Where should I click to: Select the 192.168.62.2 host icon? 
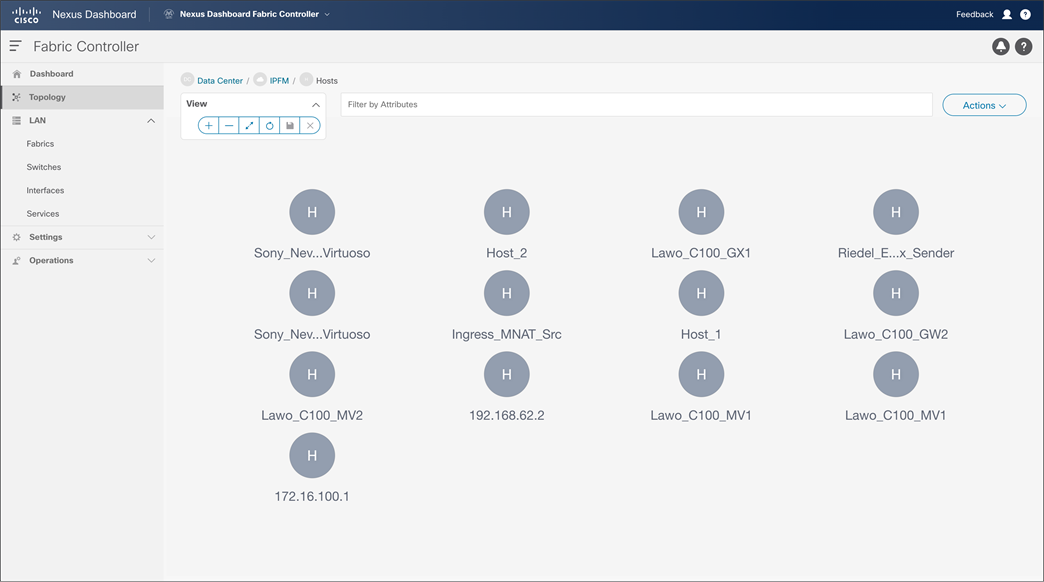coord(507,374)
